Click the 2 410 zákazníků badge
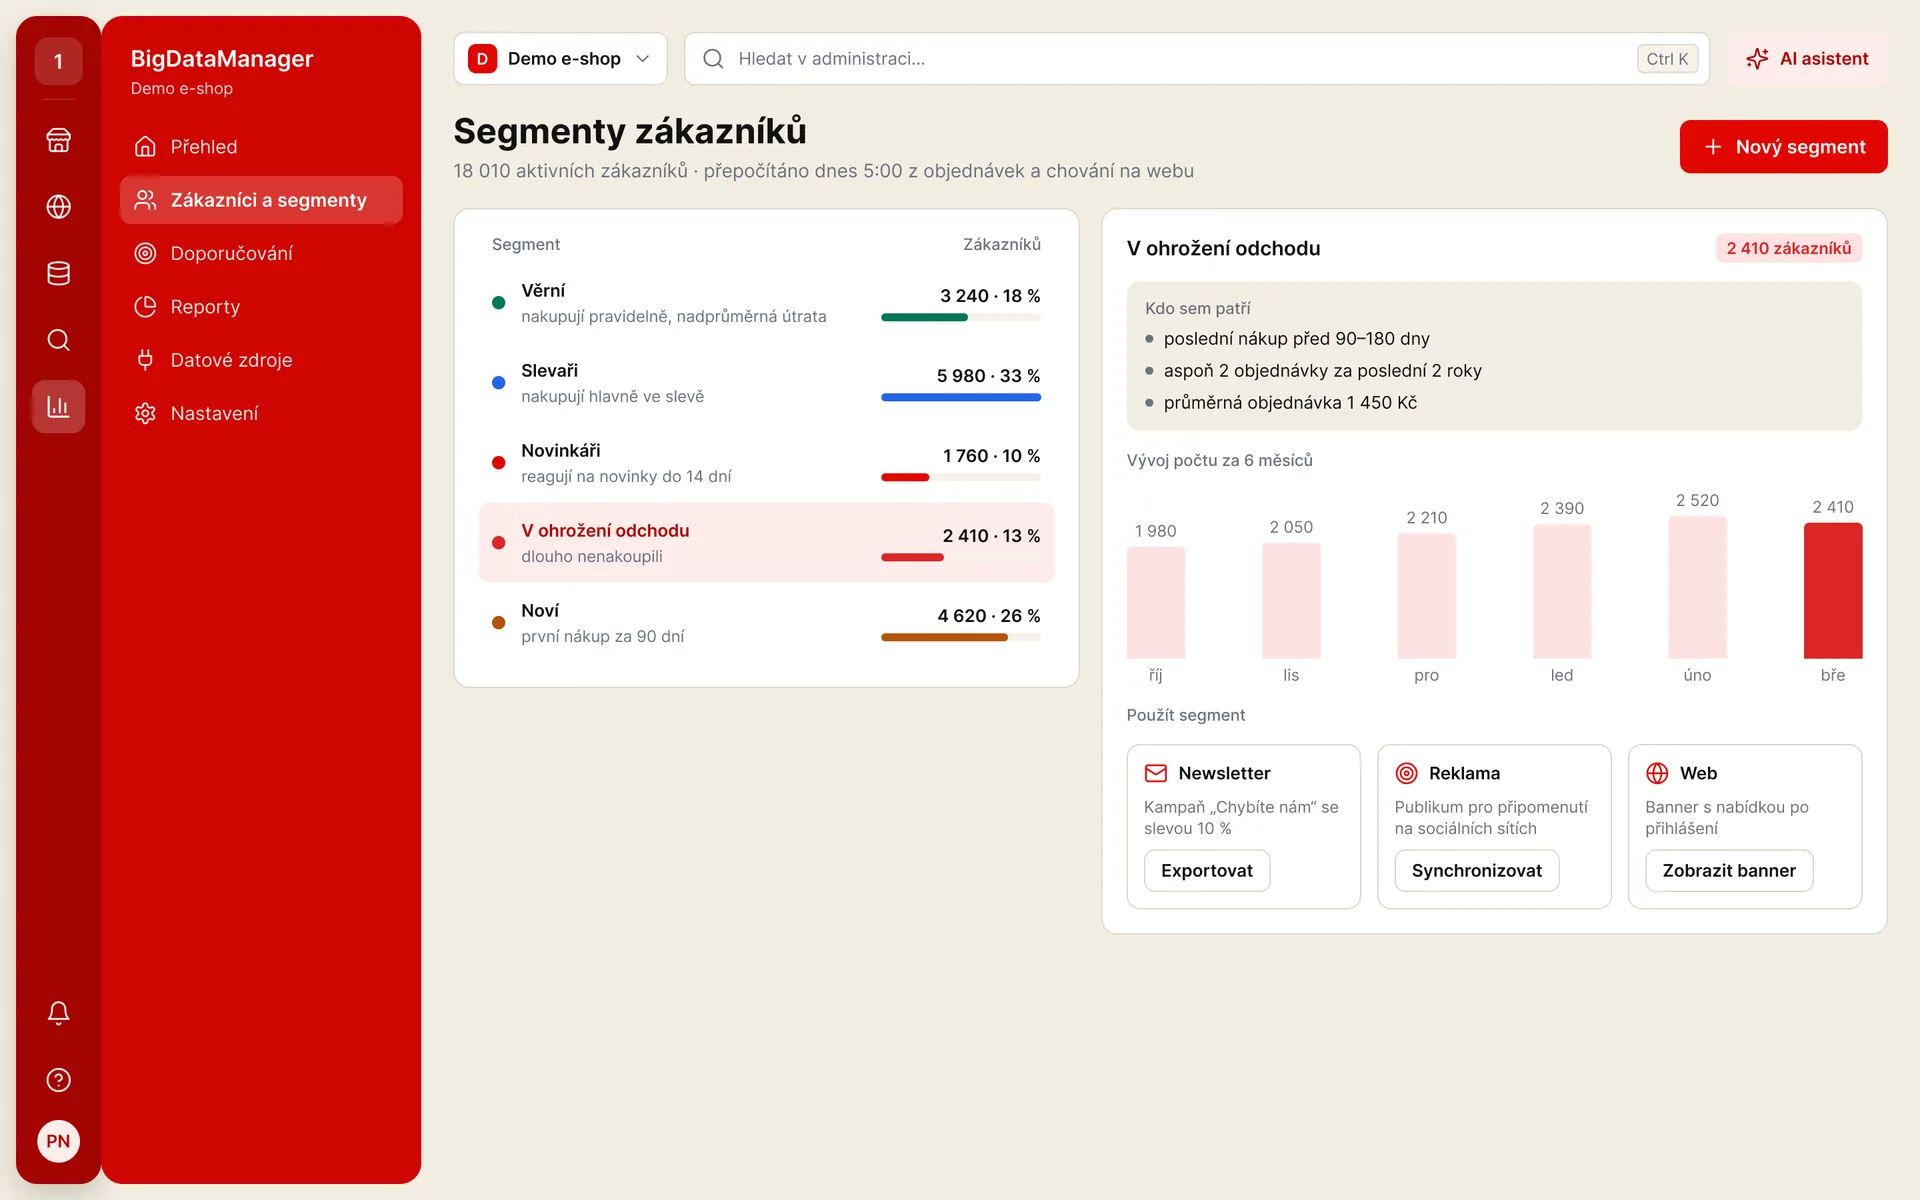 coord(1788,248)
